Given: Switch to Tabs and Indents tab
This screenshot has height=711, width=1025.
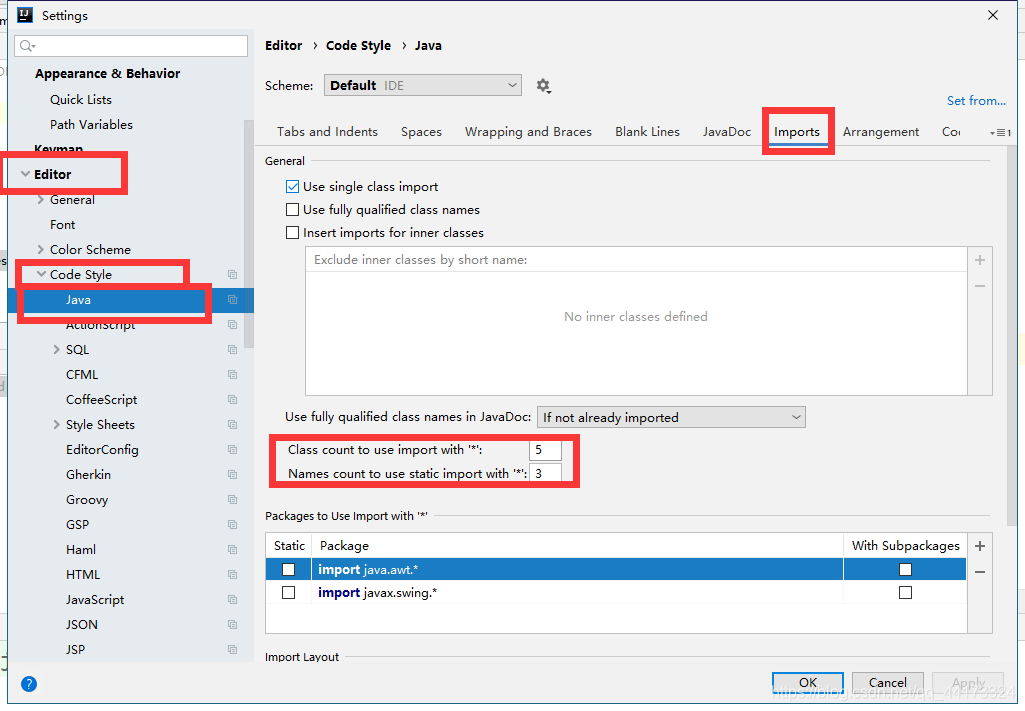Looking at the screenshot, I should 327,132.
